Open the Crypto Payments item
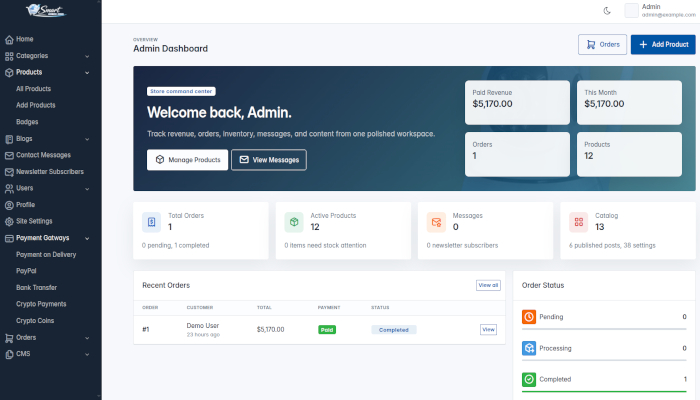Viewport: 700px width, 400px height. click(41, 304)
